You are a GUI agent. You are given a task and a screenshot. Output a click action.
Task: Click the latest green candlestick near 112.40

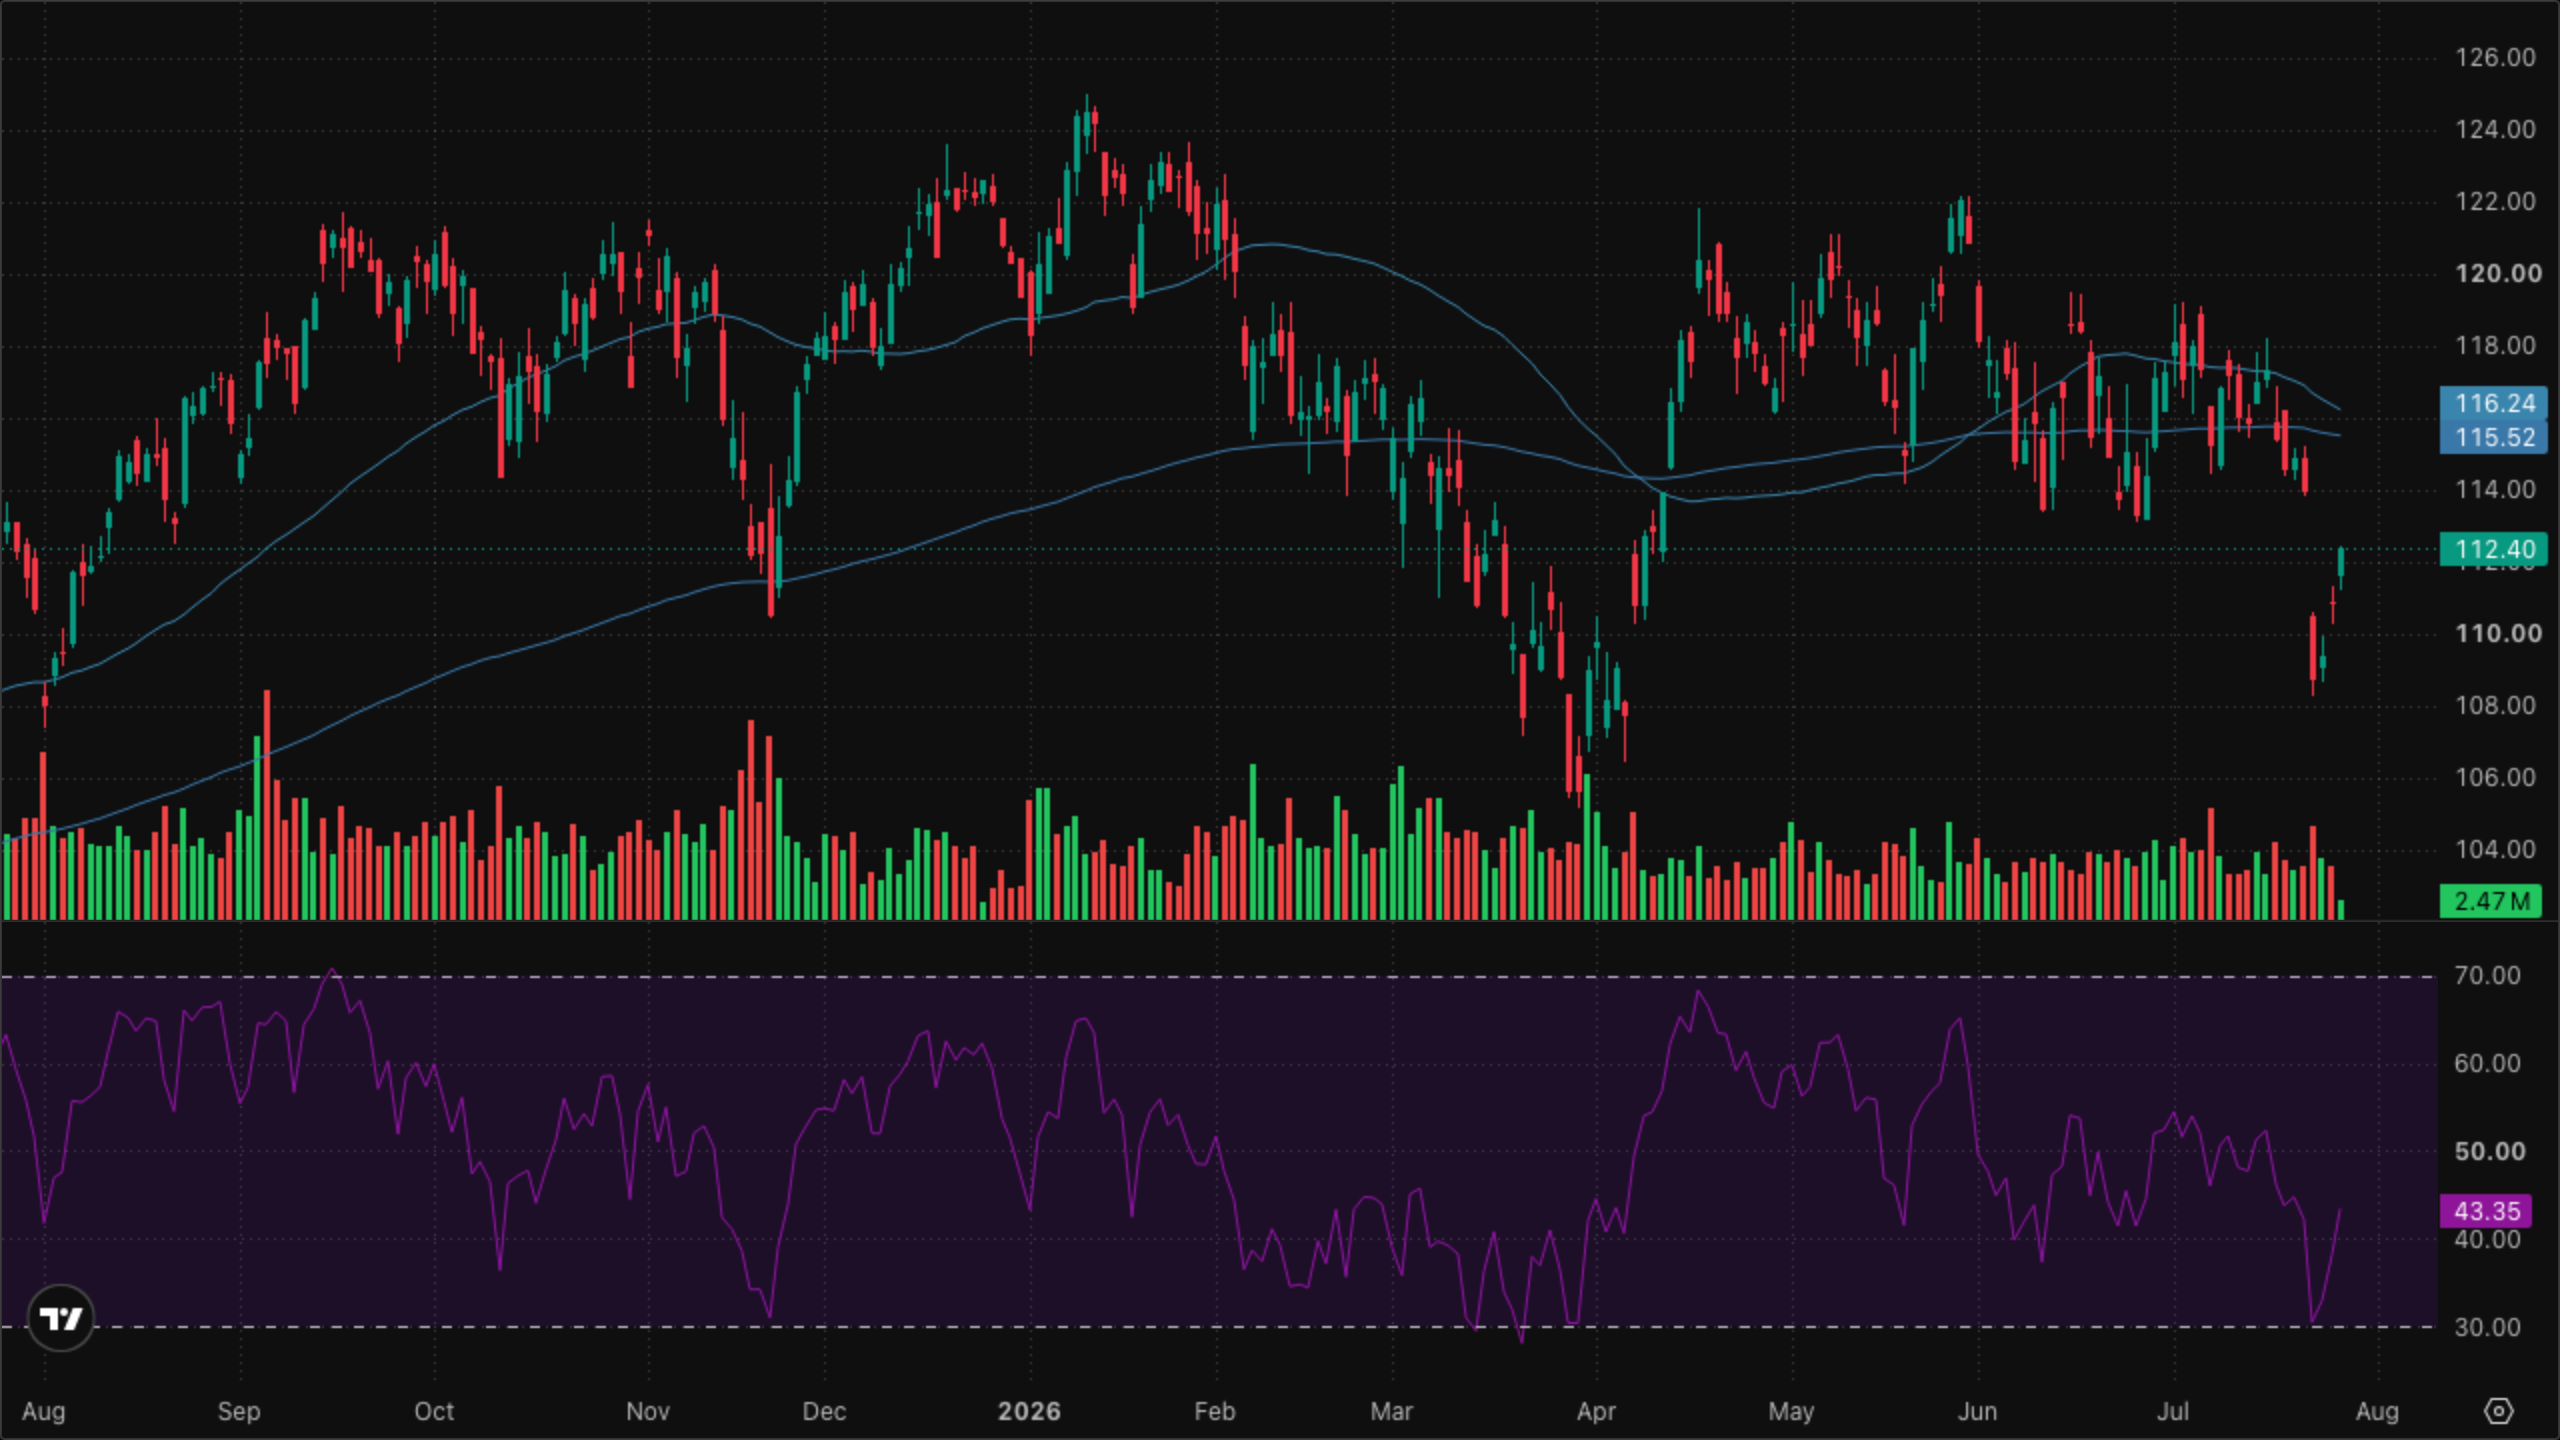click(2341, 564)
